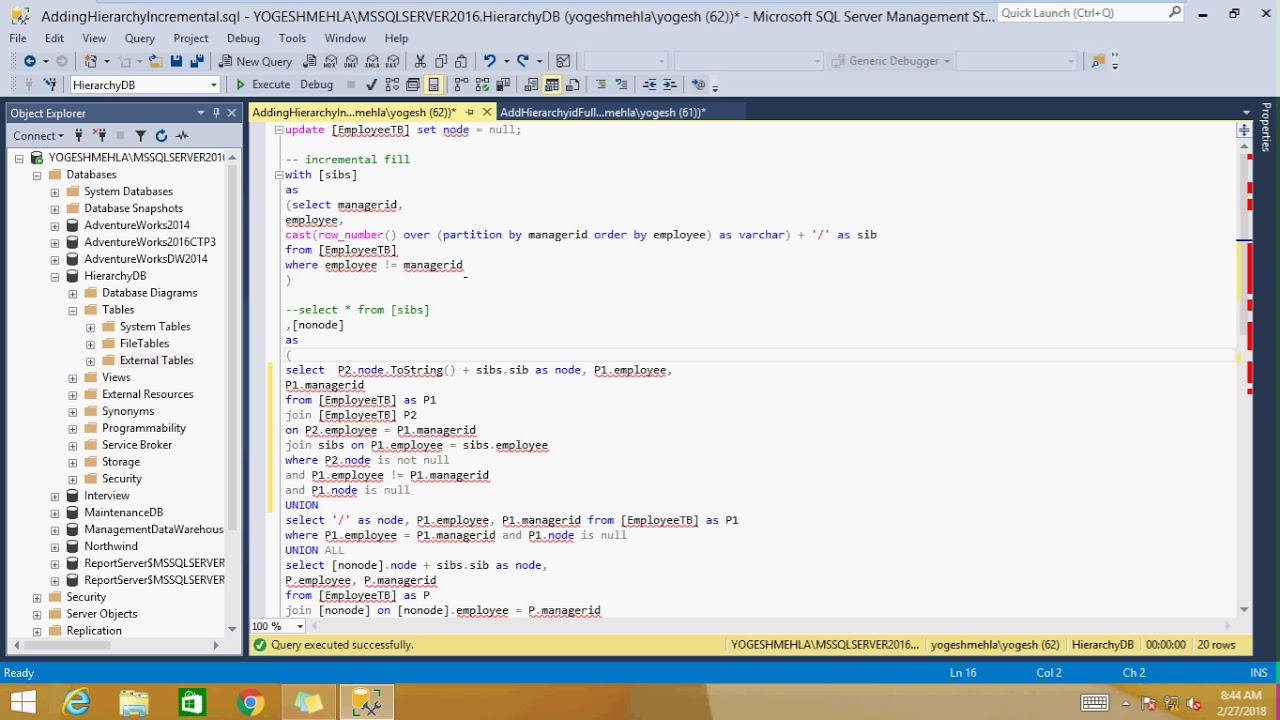The height and width of the screenshot is (720, 1280).
Task: Click the Increase Indent icon
Action: pyautogui.click(x=670, y=85)
